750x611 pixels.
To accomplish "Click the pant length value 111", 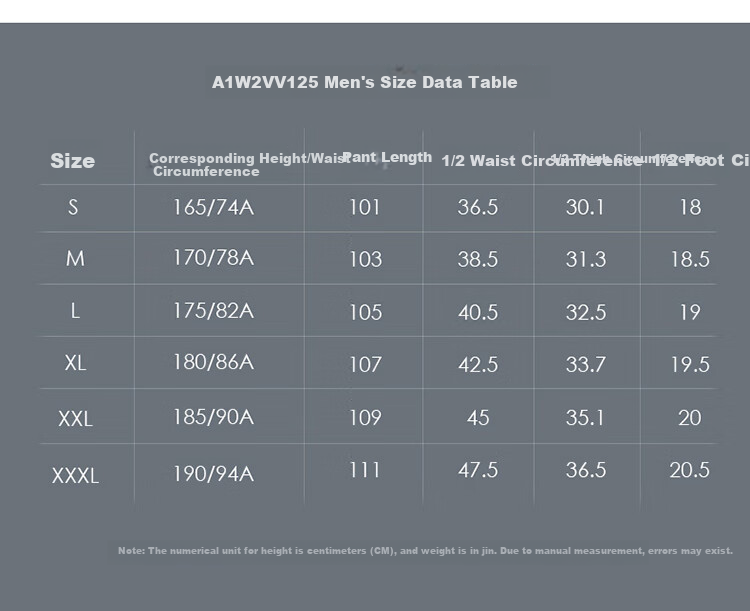I will [365, 470].
